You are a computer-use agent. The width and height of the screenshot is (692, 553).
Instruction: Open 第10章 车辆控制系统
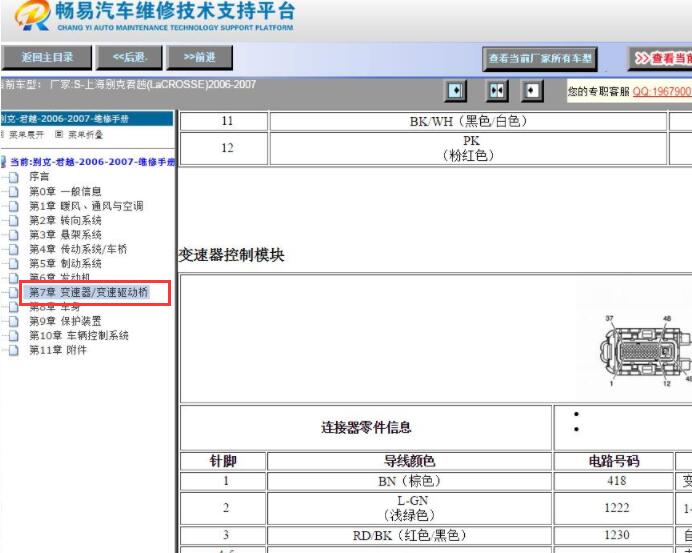(79, 335)
